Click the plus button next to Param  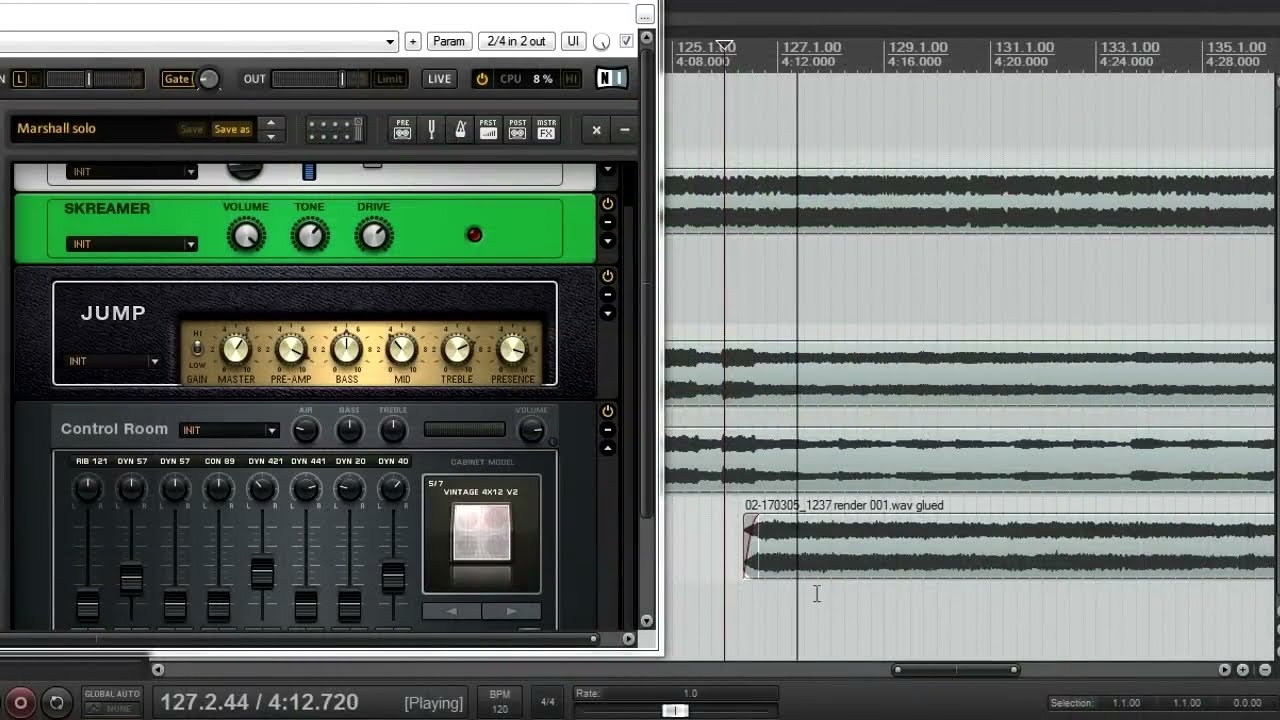(412, 41)
